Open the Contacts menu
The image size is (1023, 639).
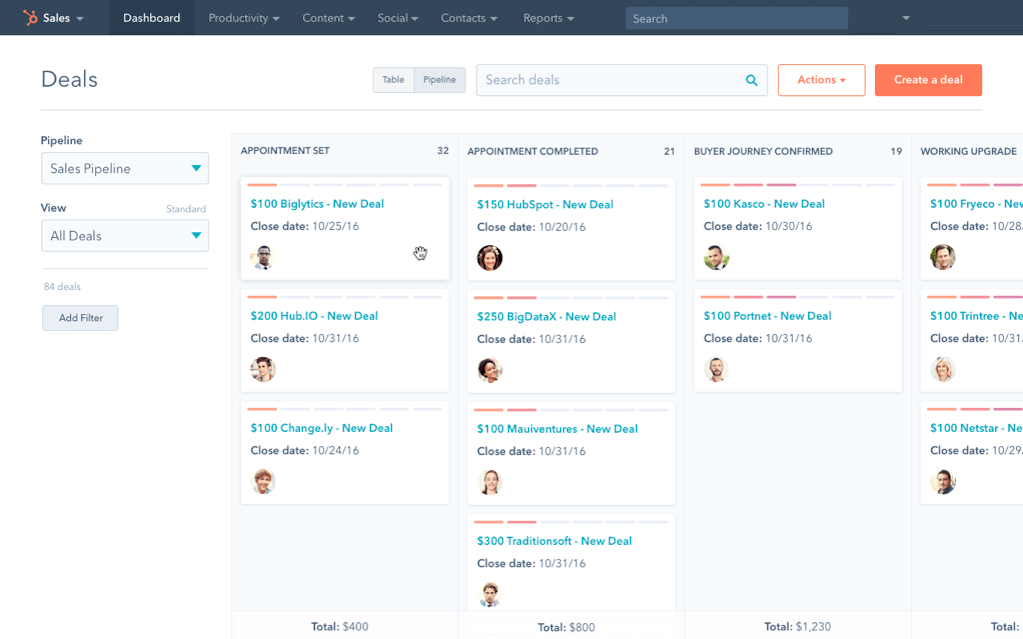point(468,17)
